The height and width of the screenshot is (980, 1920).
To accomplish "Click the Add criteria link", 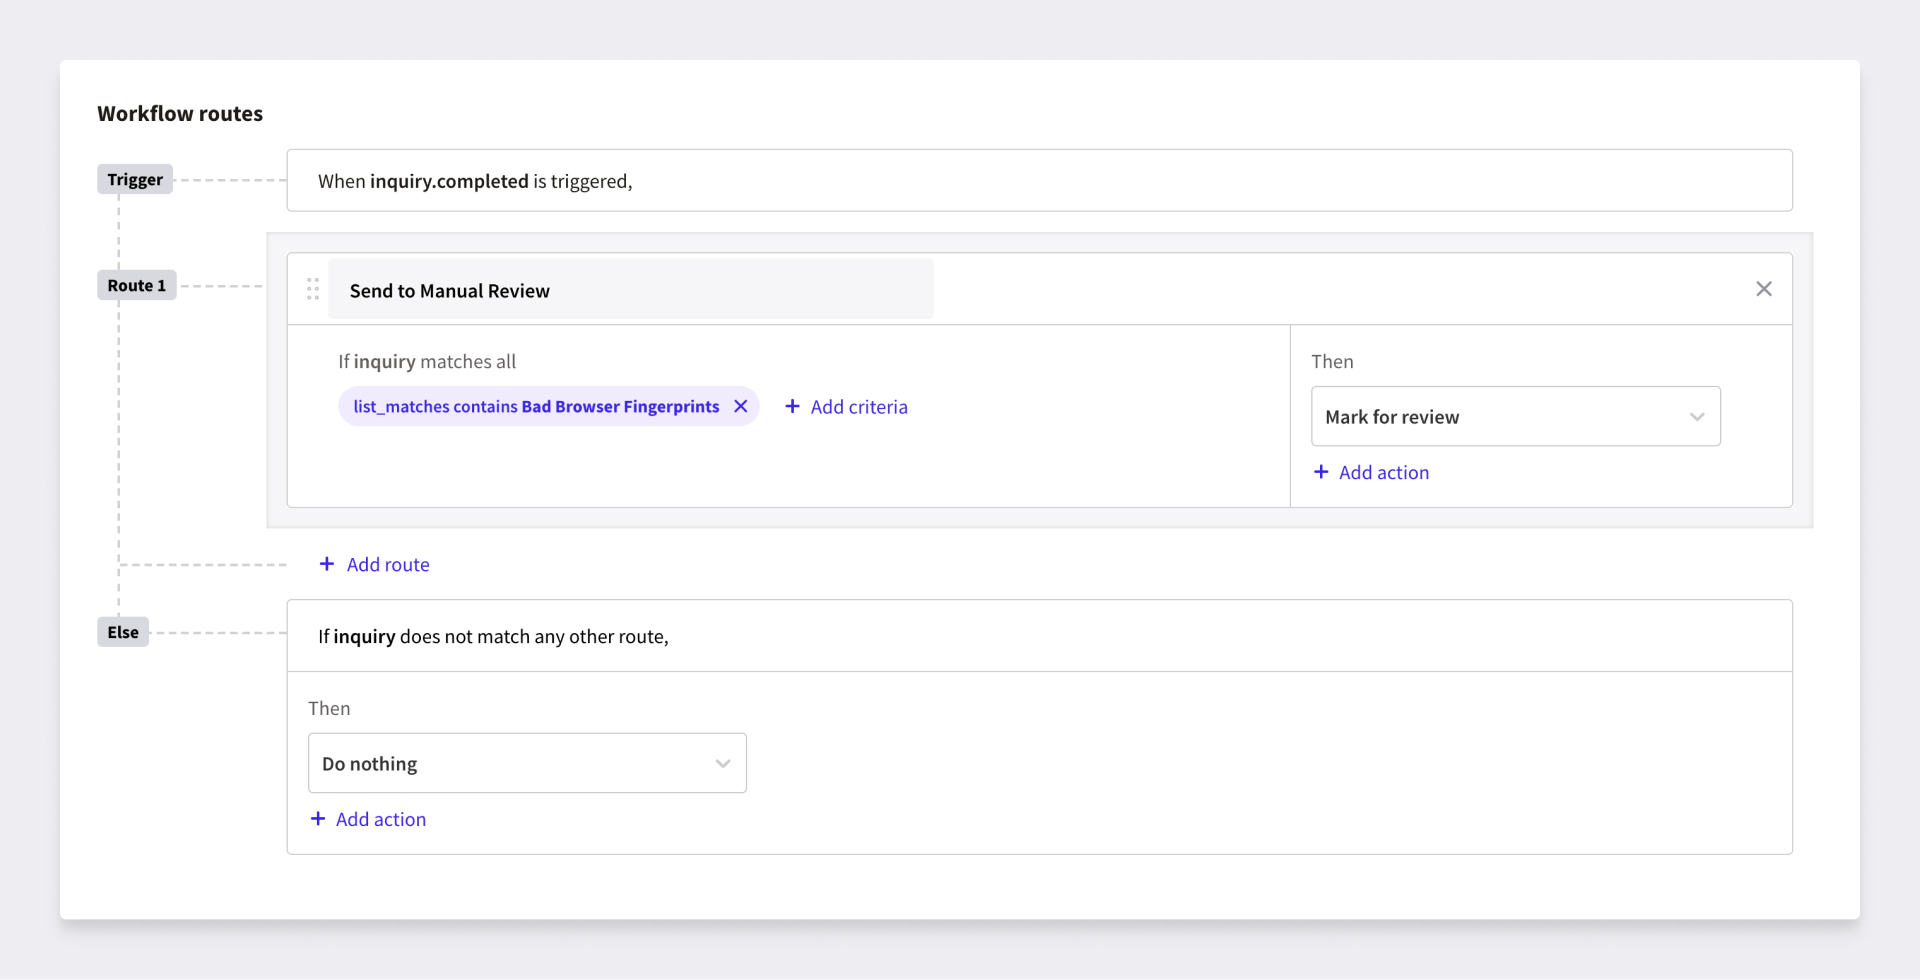I will click(x=859, y=406).
